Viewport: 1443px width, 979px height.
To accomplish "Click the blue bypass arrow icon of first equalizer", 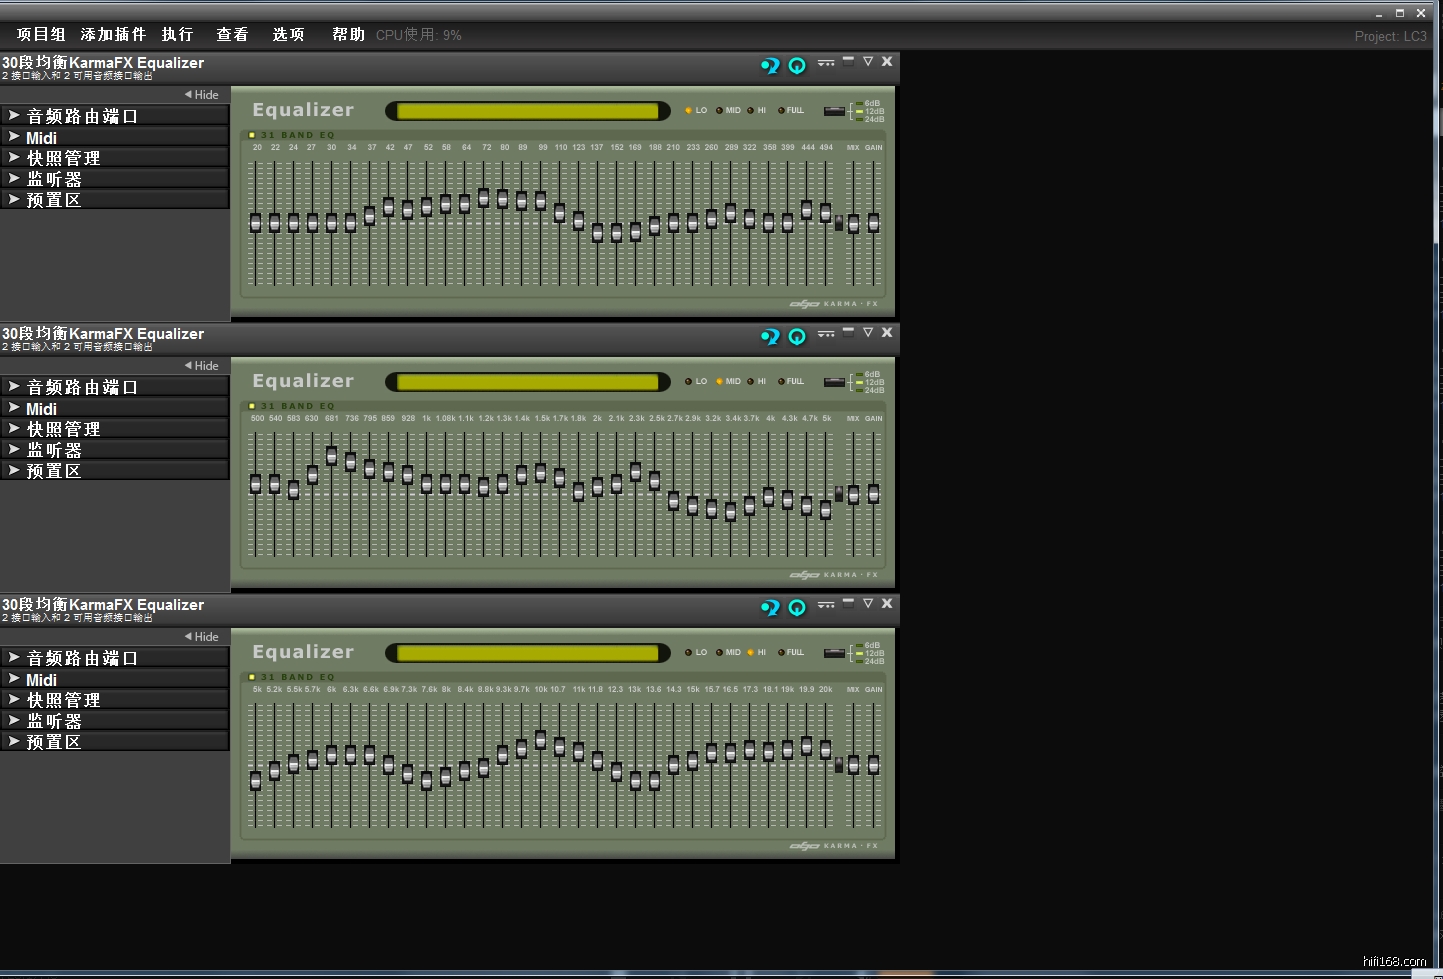I will (x=769, y=65).
